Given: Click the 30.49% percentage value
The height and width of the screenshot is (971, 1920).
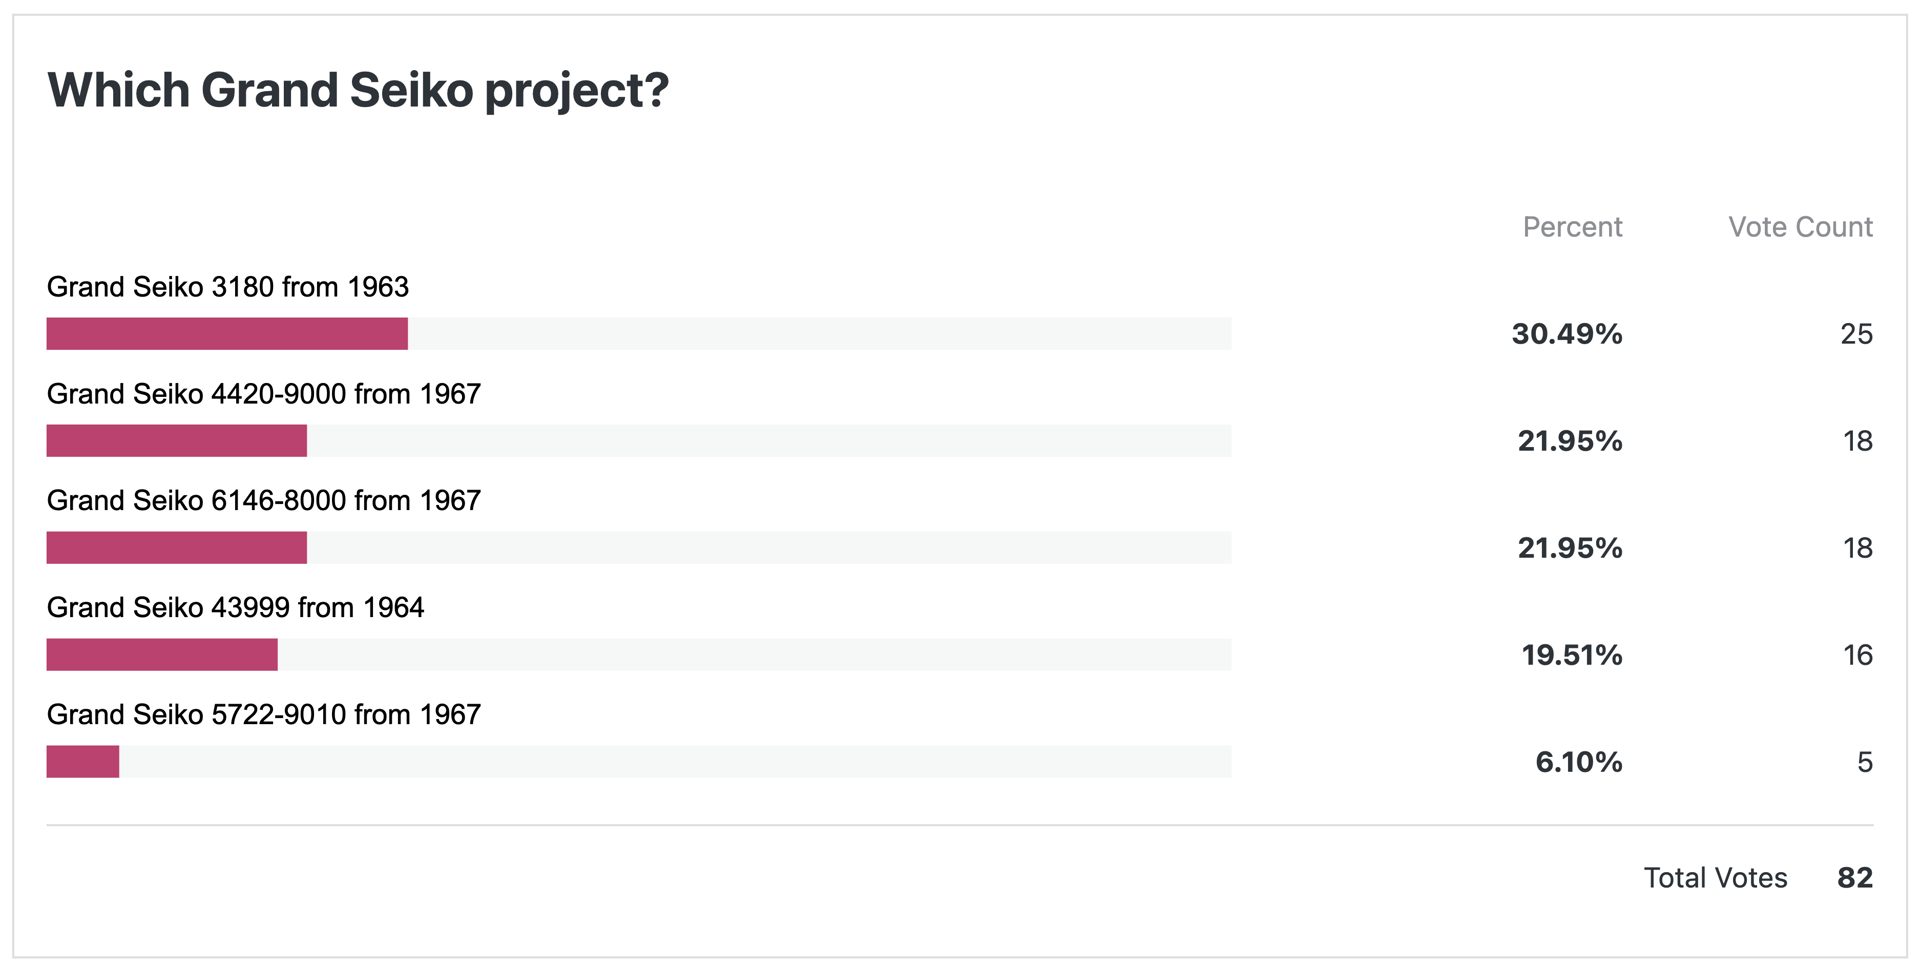Looking at the screenshot, I should (x=1567, y=334).
